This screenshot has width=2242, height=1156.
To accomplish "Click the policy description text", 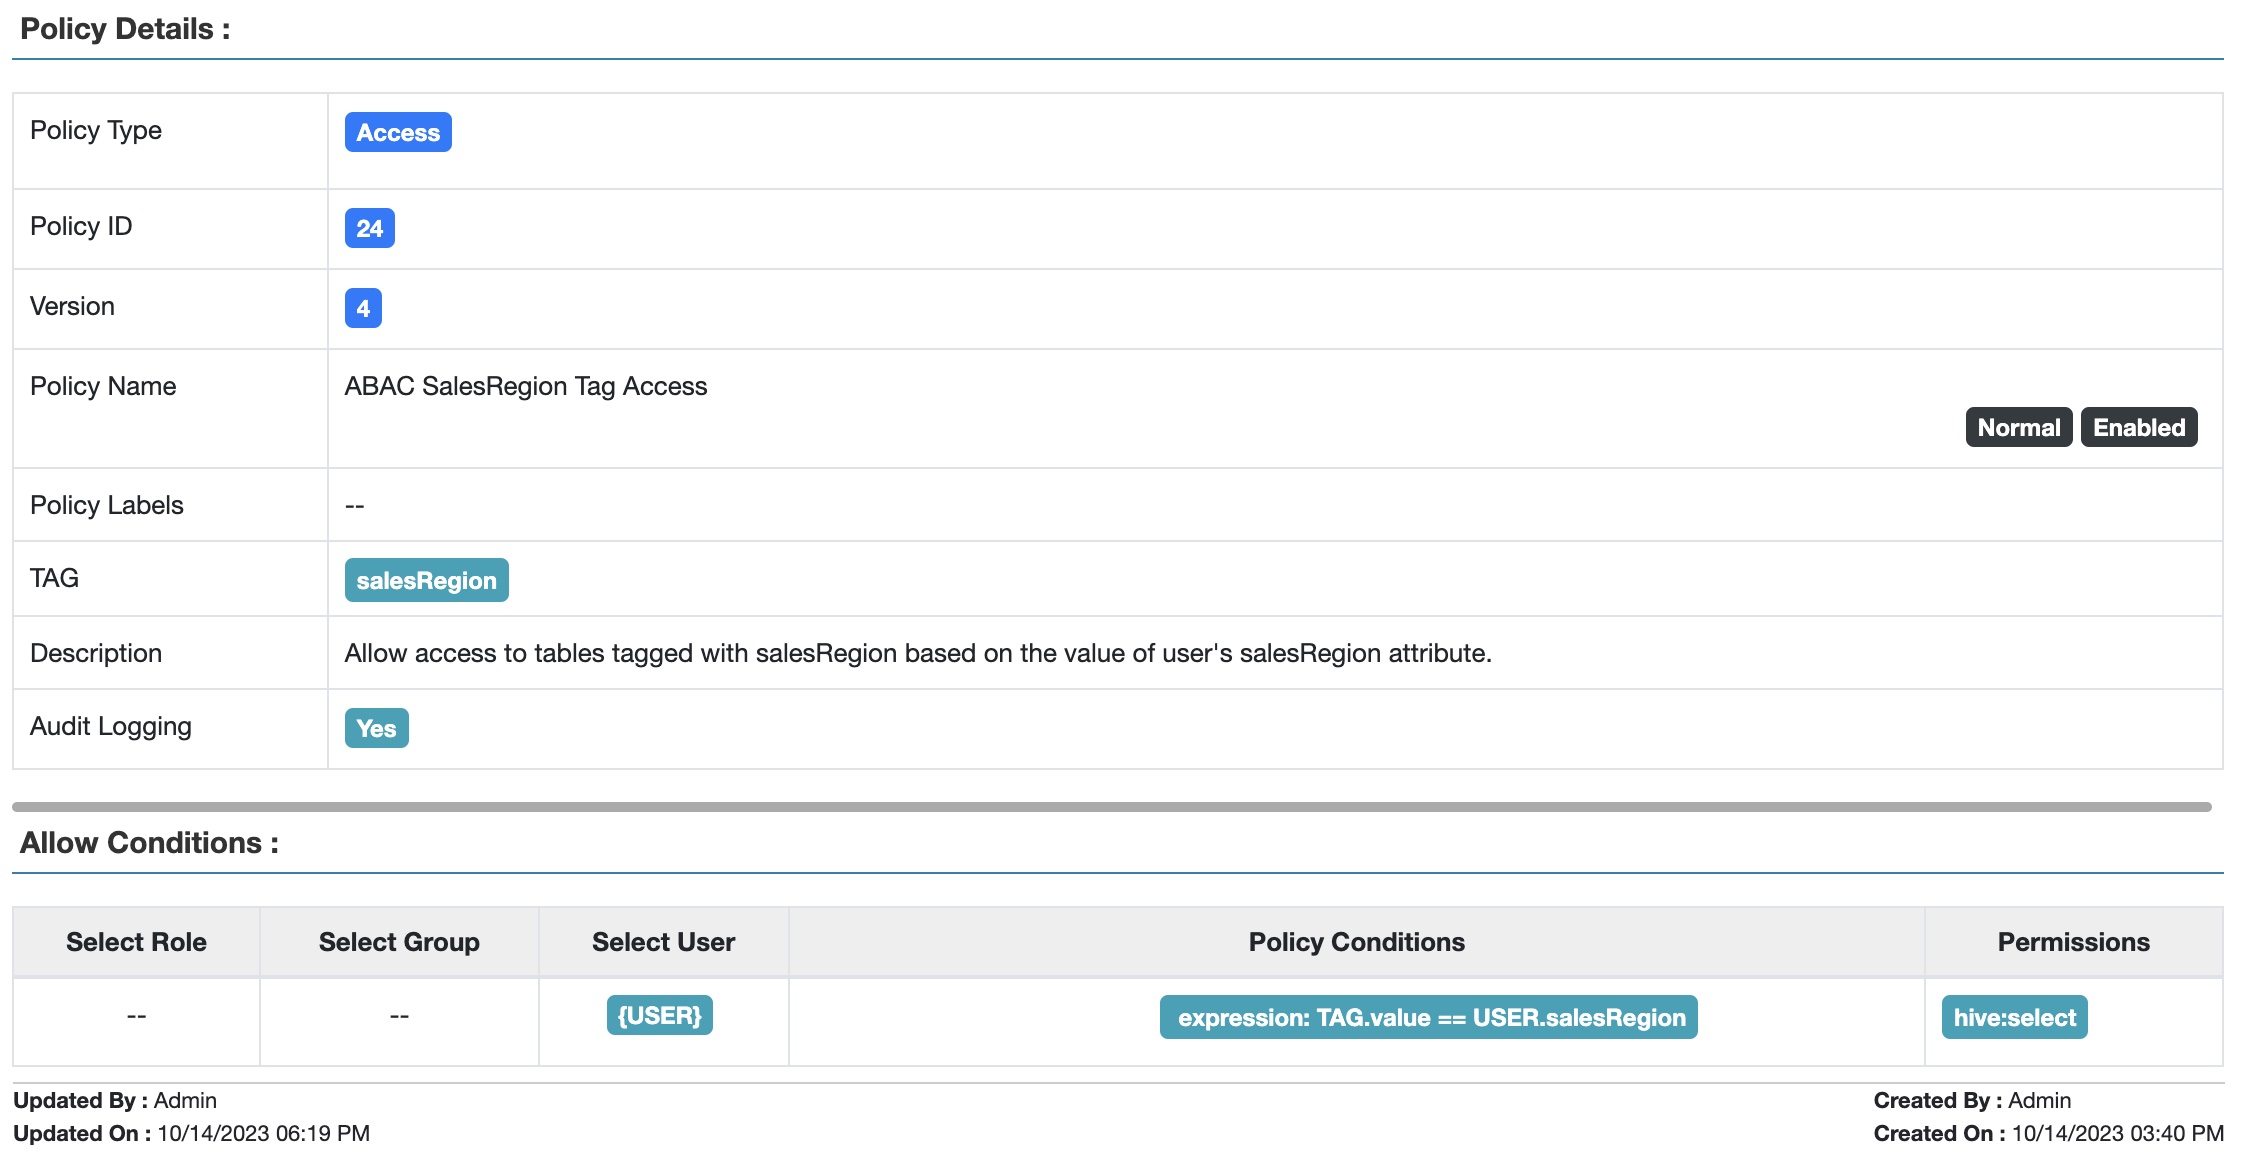I will (917, 653).
